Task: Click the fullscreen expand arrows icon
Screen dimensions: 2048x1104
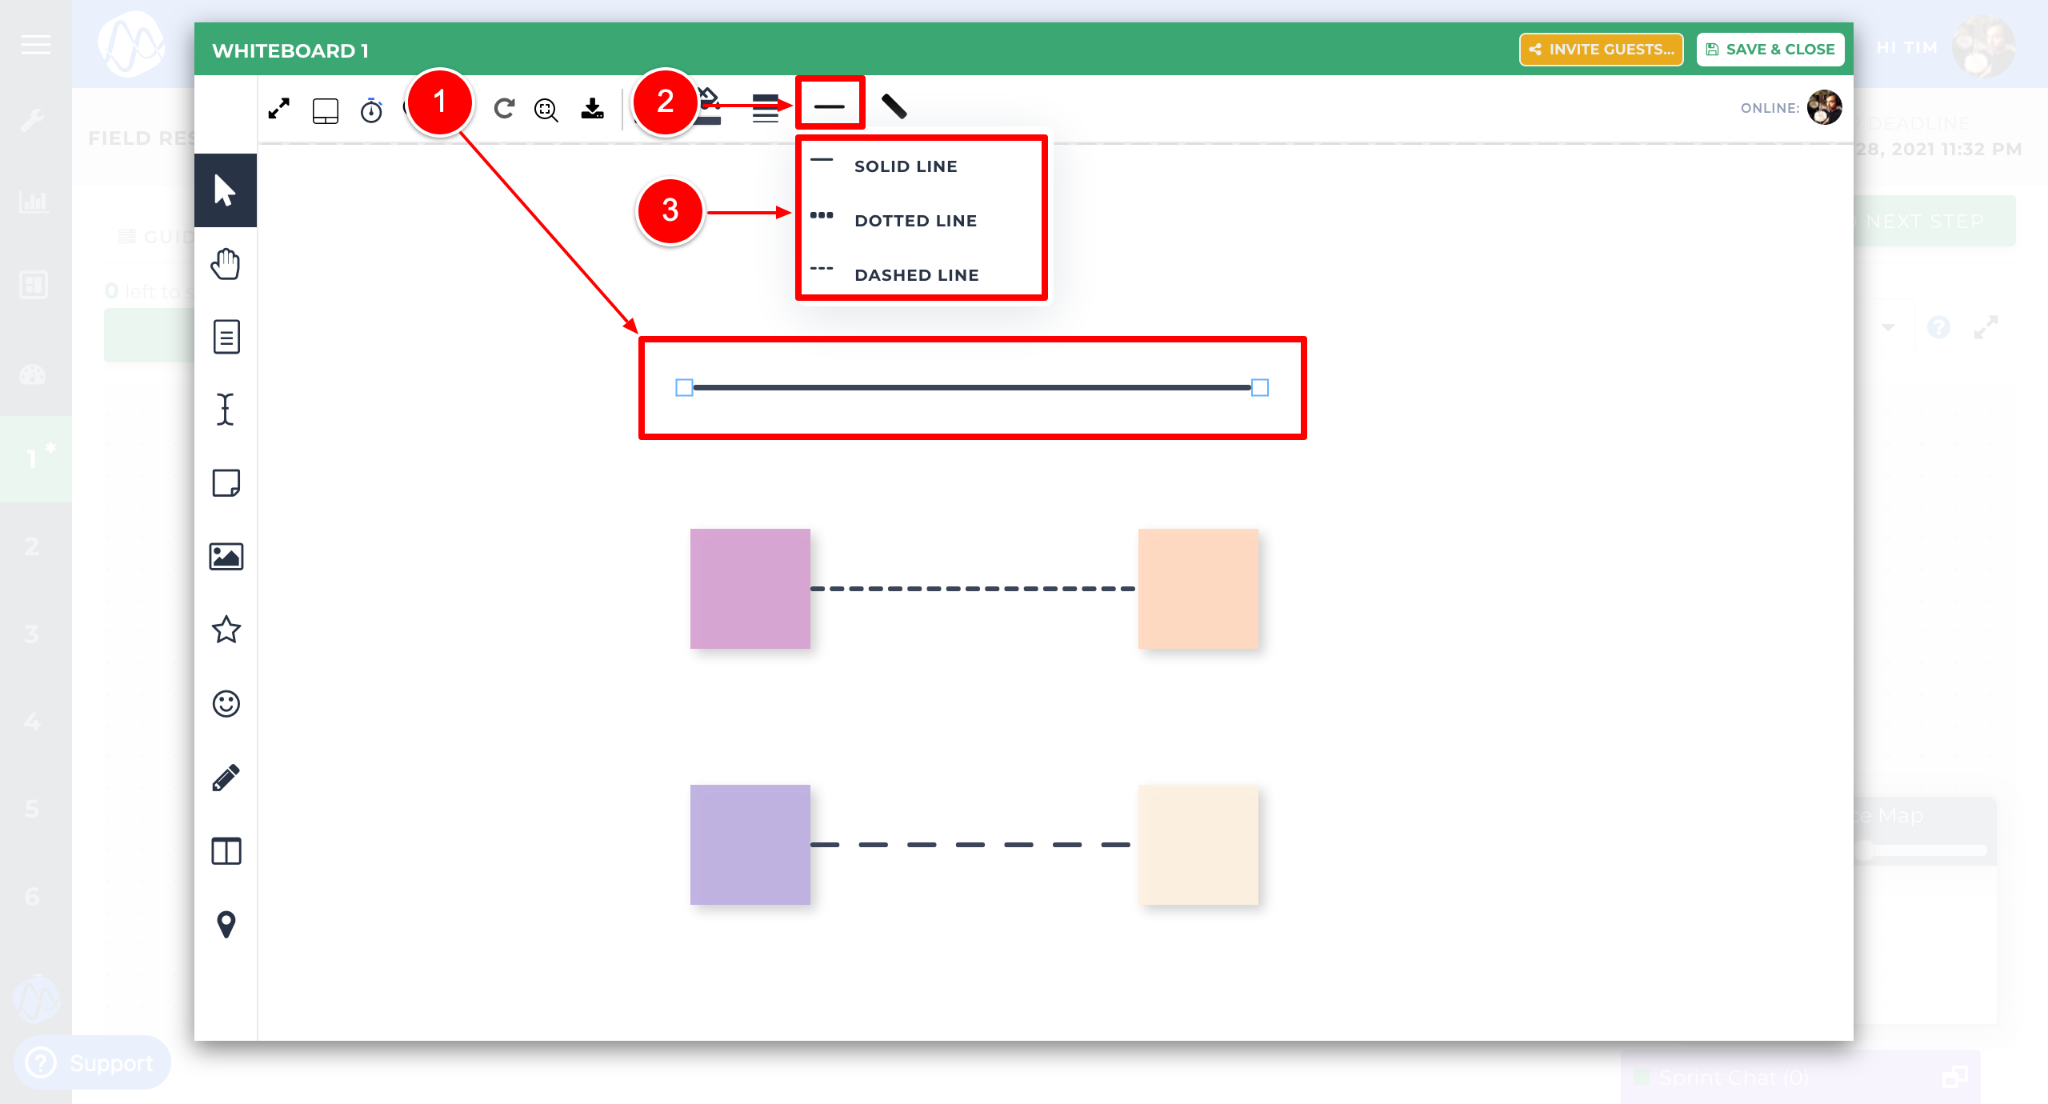Action: pyautogui.click(x=279, y=109)
